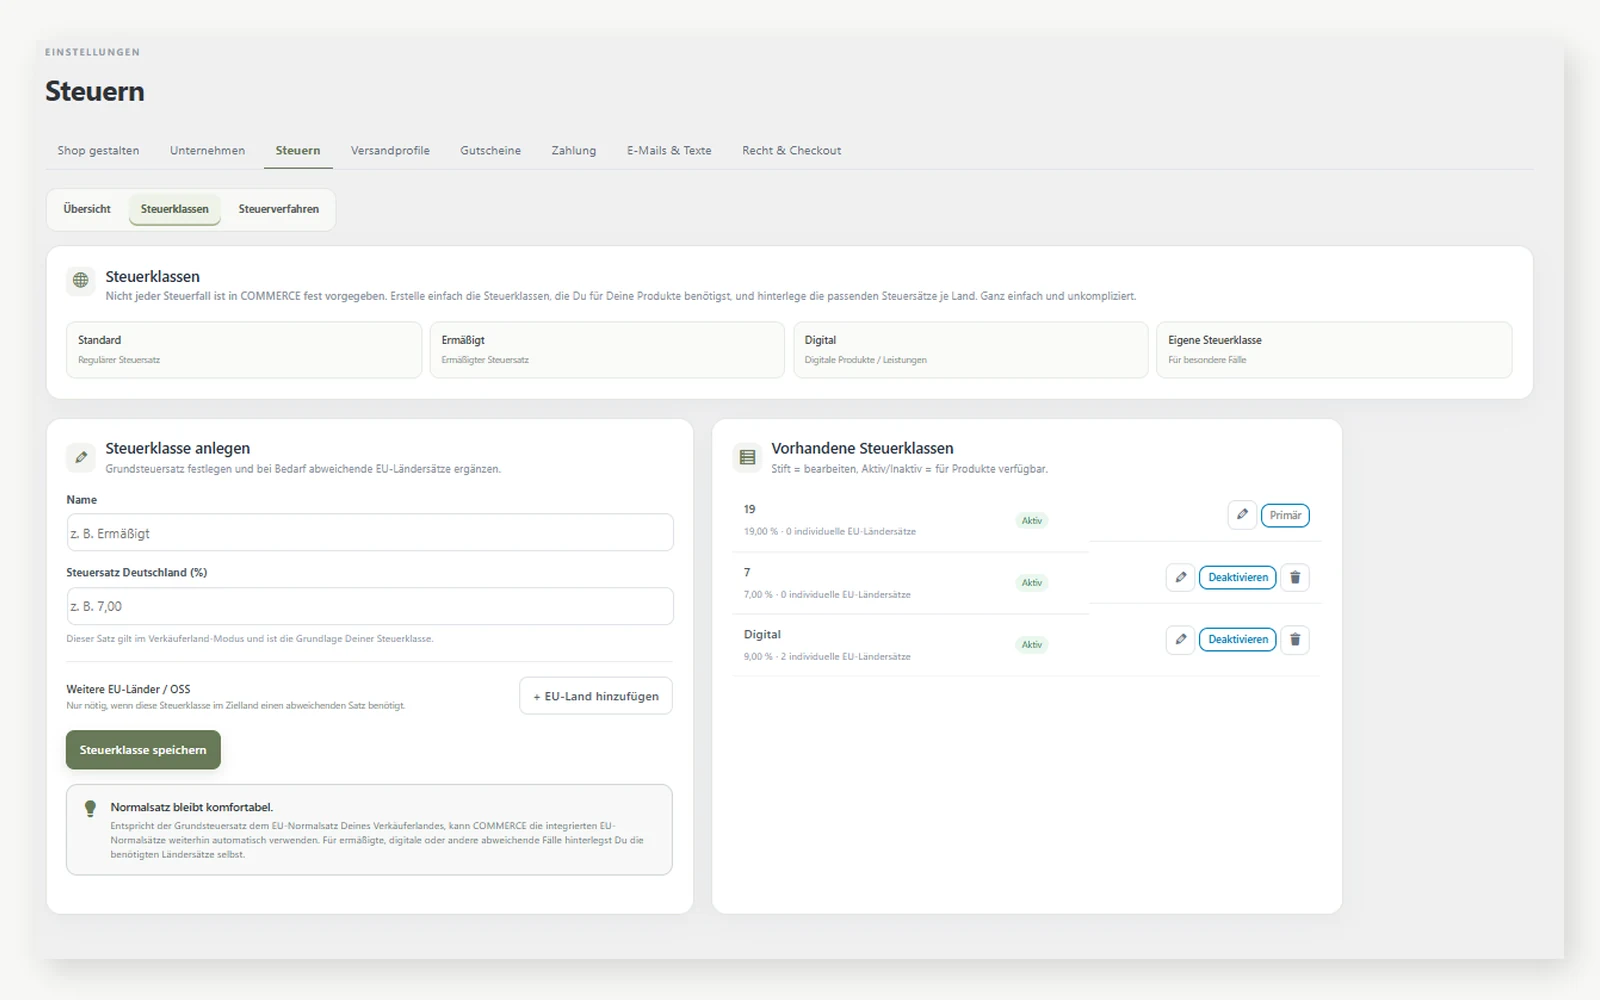Select the Übersicht sub-tab
The image size is (1600, 1000).
[x=87, y=209]
